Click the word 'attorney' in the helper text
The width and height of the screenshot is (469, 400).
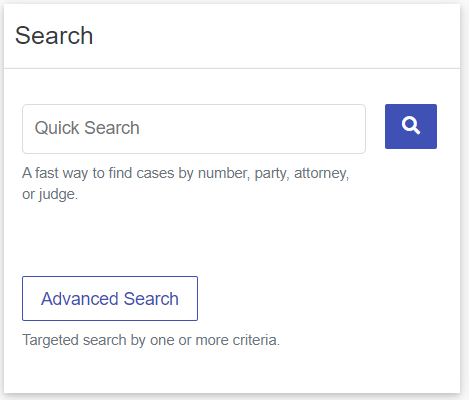pos(321,173)
